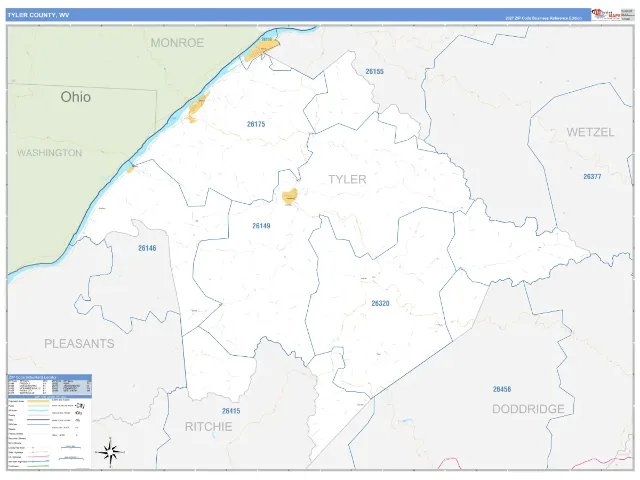Screen dimensions: 640x480
Task: Click the RITCHIE county label
Action: pos(209,427)
